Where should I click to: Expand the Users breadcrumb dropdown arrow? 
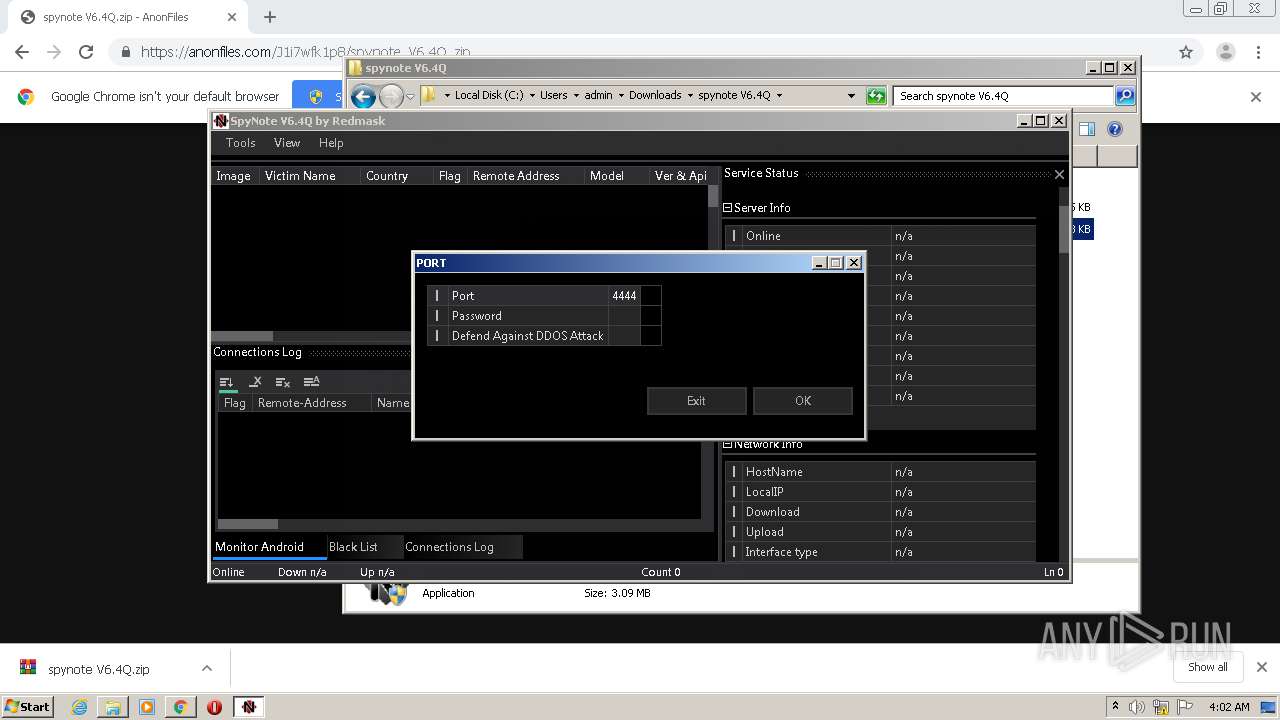(x=576, y=96)
